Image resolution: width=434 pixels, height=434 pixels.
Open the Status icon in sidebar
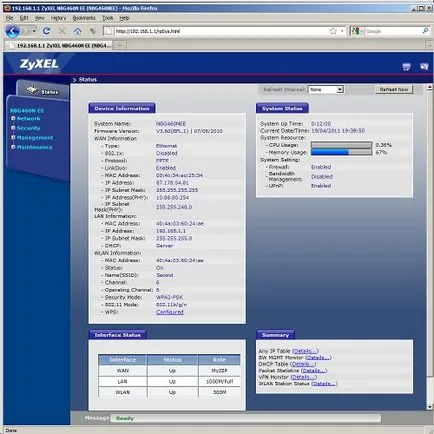[x=43, y=90]
